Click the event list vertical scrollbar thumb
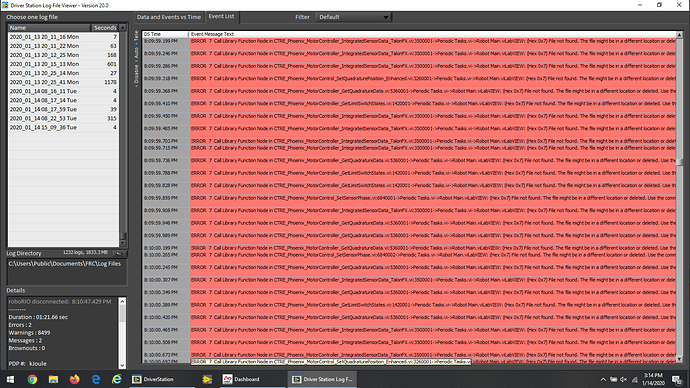 pyautogui.click(x=679, y=162)
